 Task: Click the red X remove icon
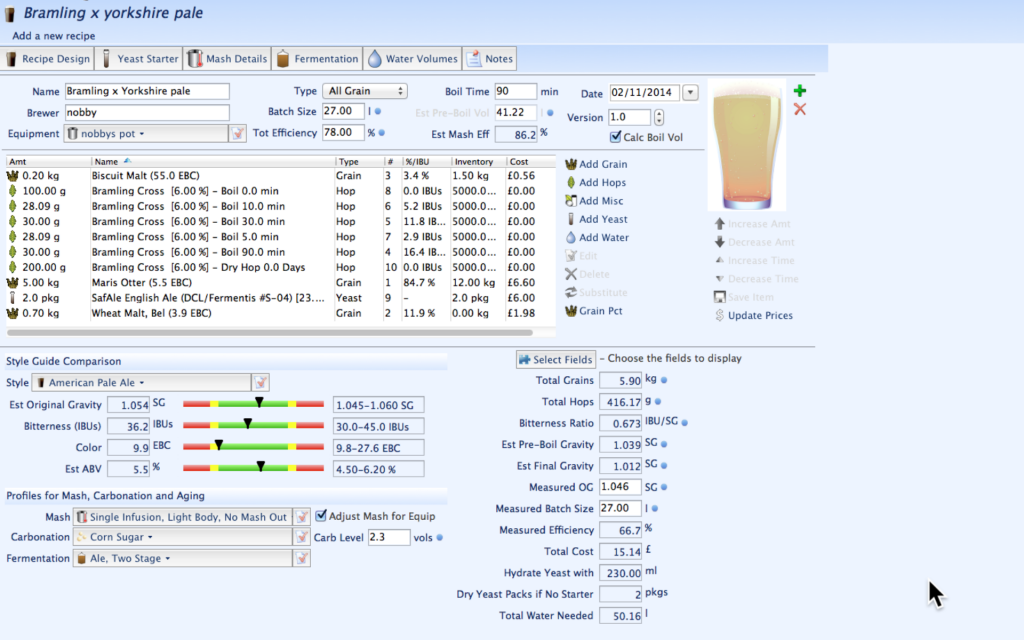(x=799, y=109)
